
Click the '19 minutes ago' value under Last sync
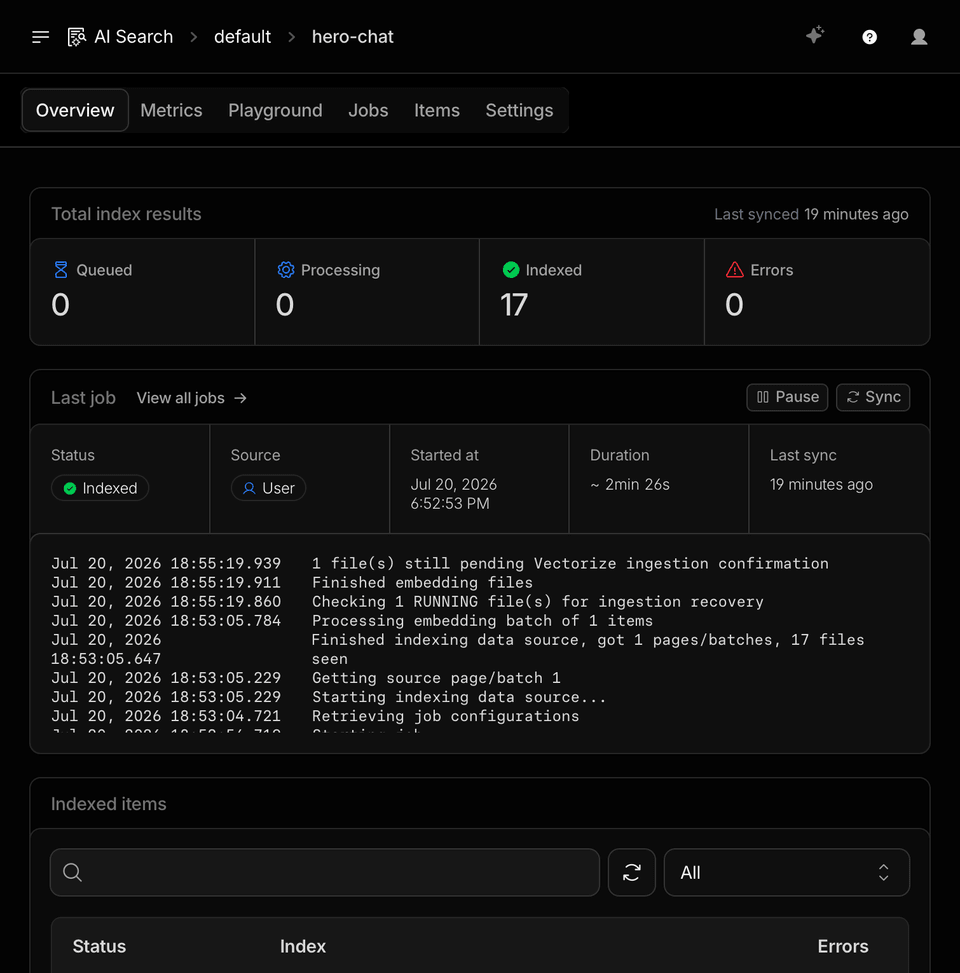point(821,485)
